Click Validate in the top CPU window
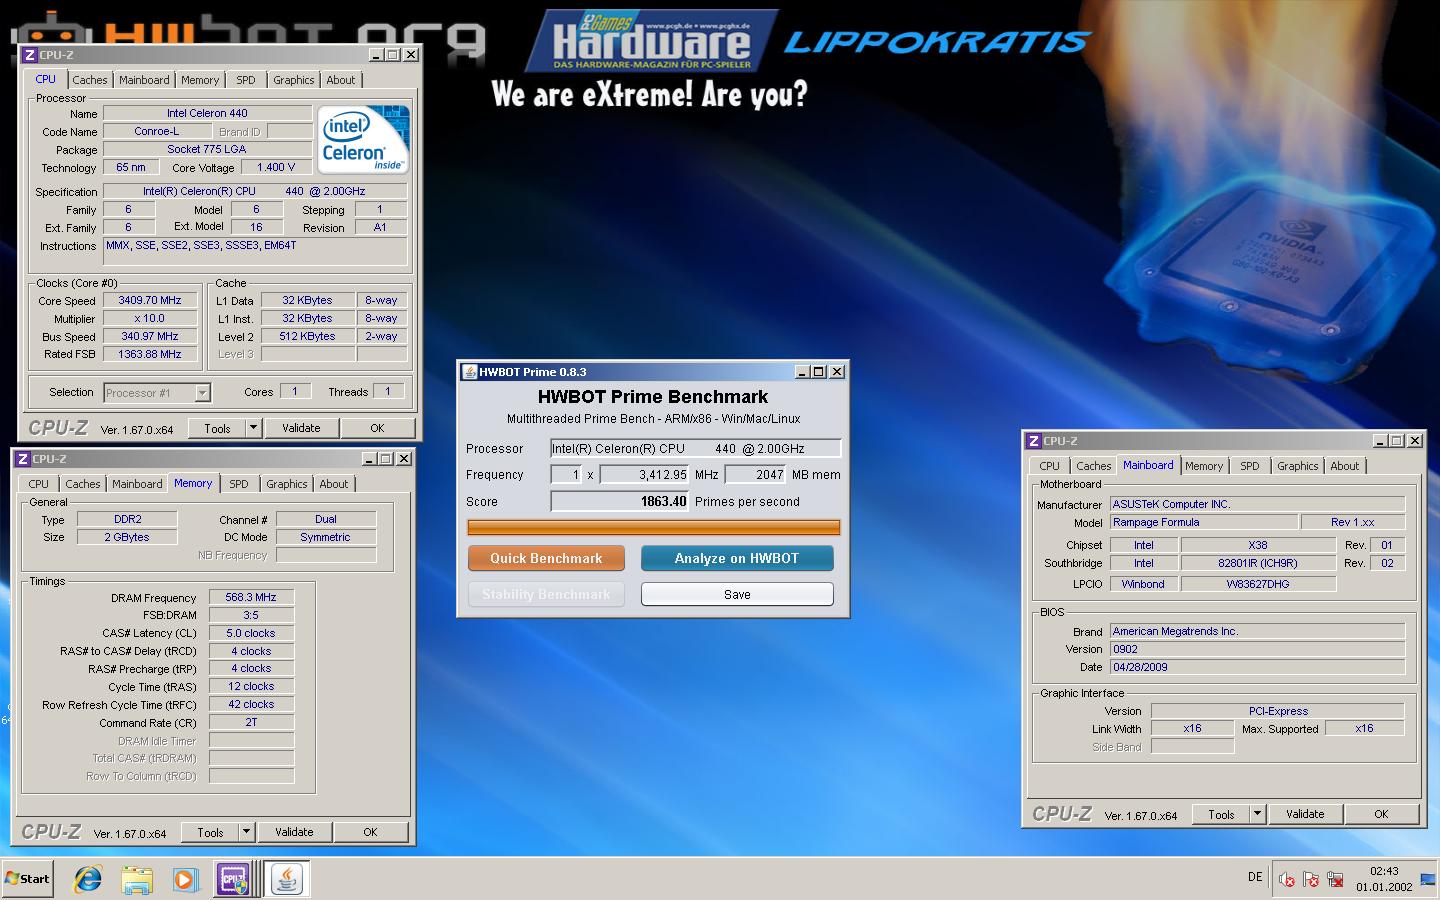The height and width of the screenshot is (900, 1440). tap(301, 428)
